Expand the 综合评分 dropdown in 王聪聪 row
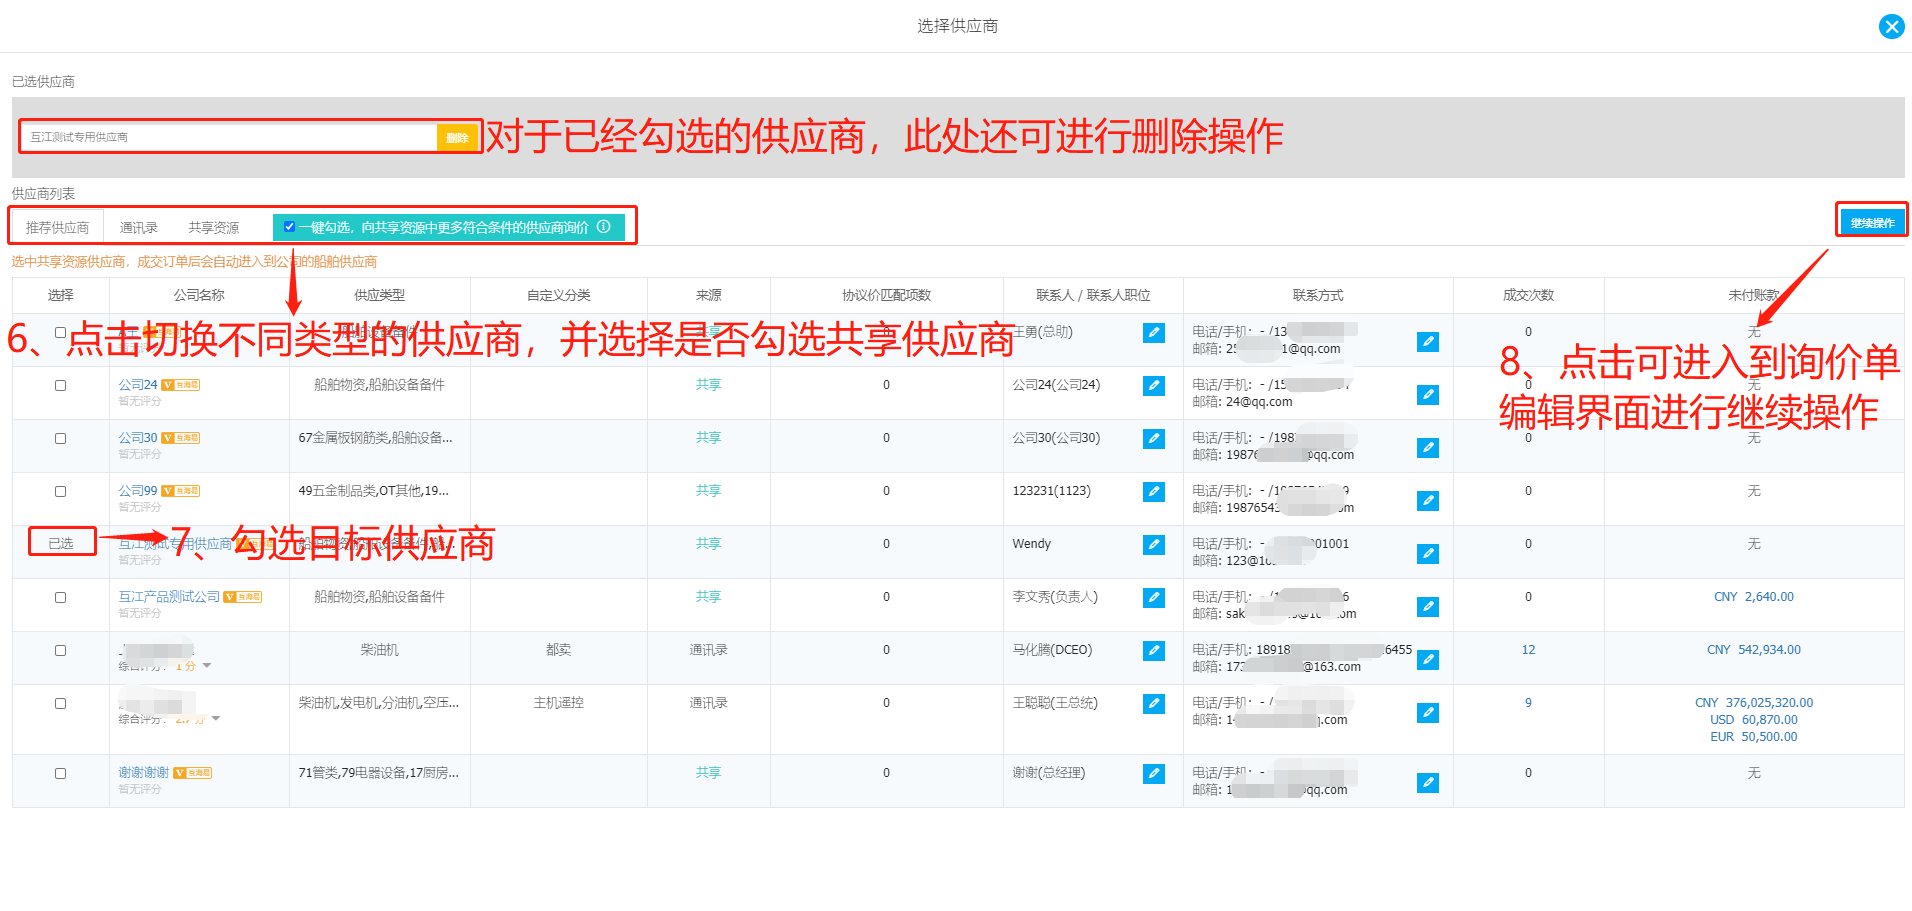This screenshot has height=911, width=1912. point(216,719)
